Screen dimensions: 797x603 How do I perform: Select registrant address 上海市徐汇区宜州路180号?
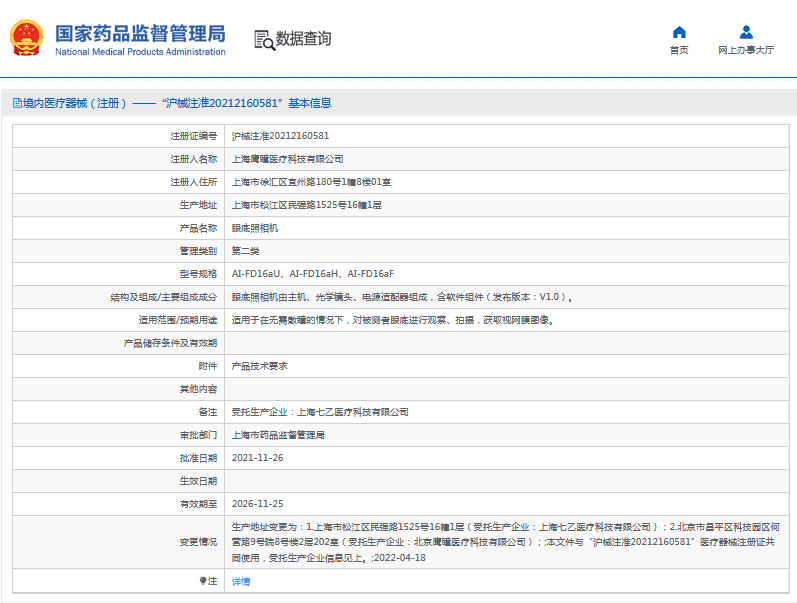coord(312,182)
